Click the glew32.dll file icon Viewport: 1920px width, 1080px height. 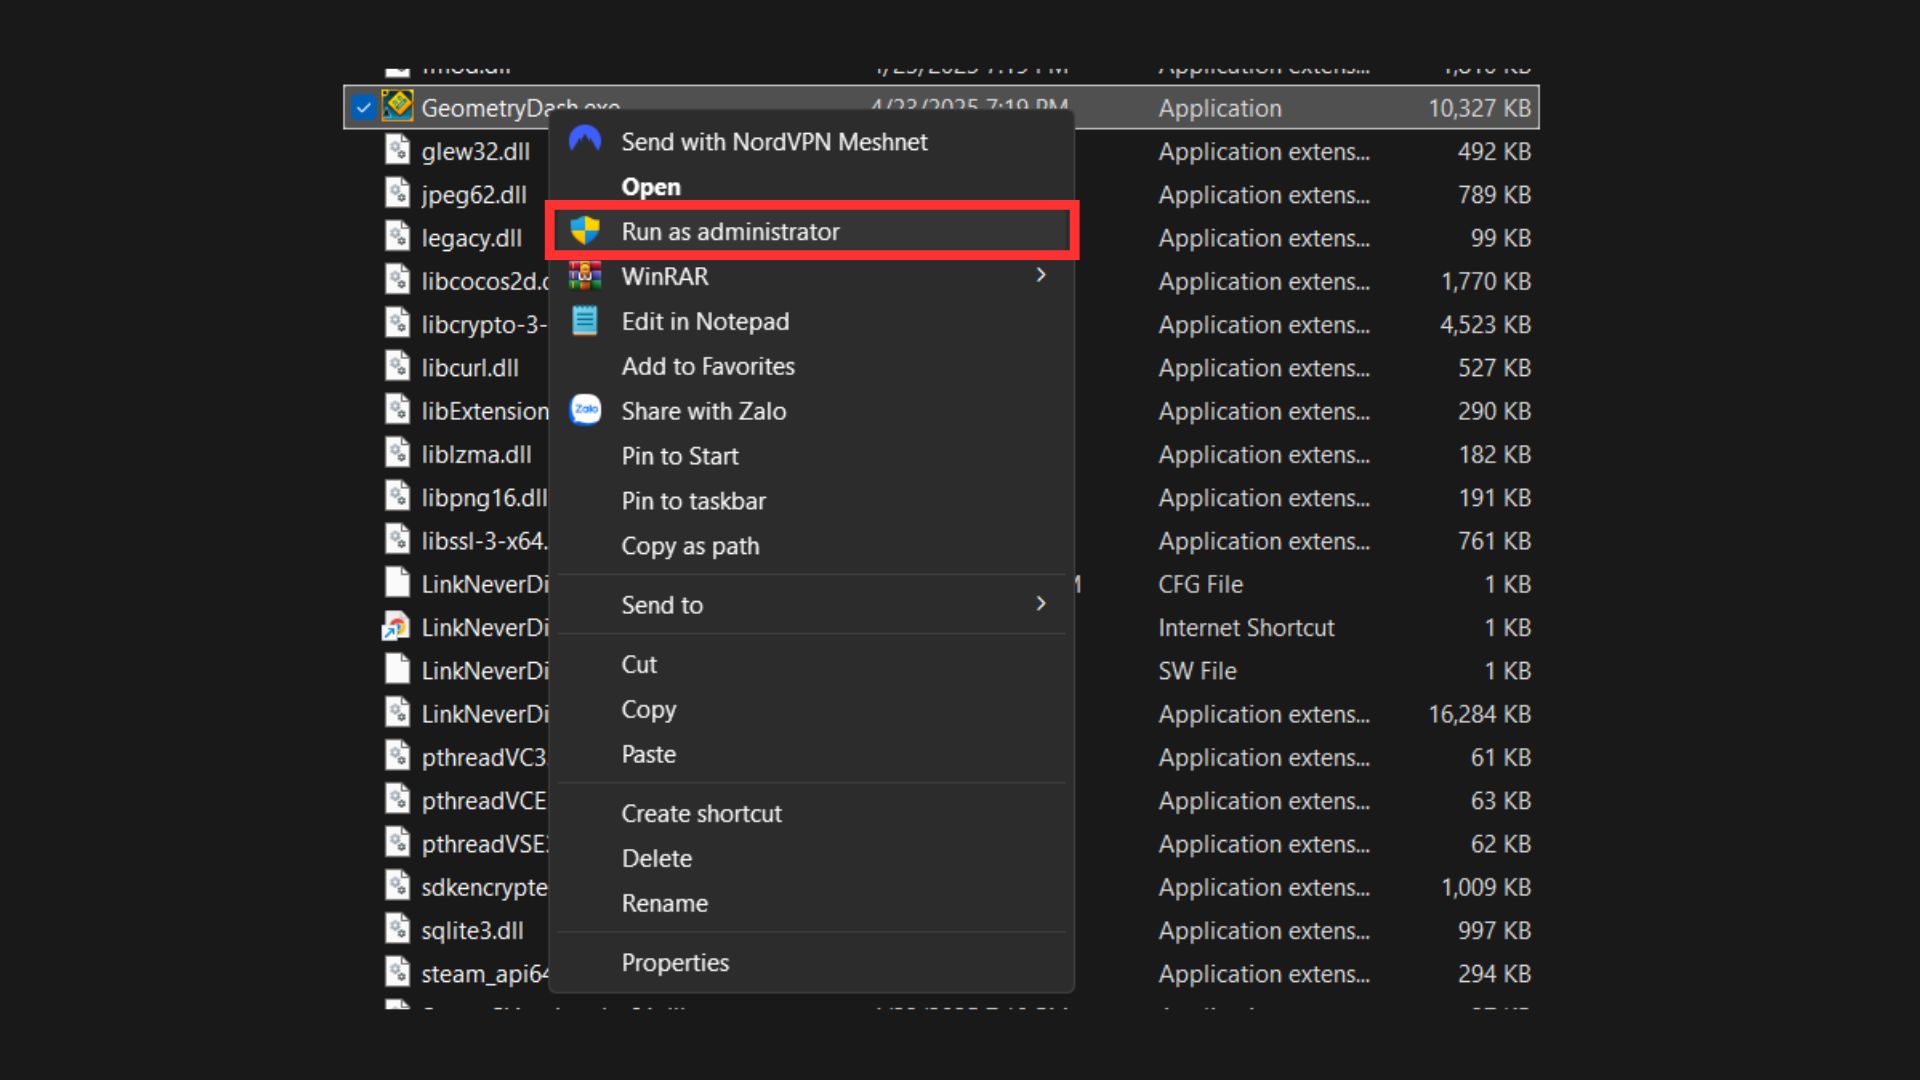tap(397, 150)
